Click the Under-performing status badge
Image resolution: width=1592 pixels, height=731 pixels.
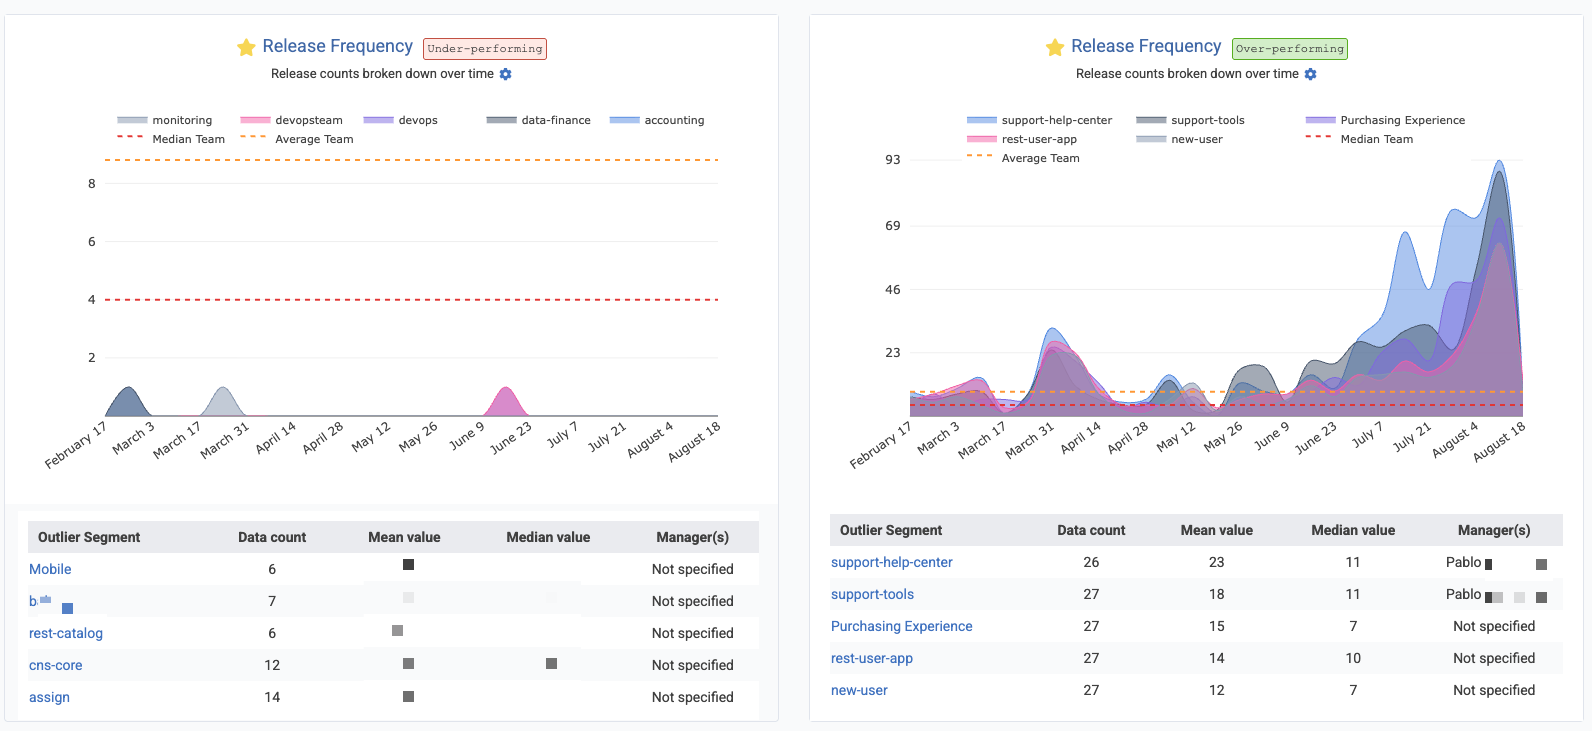pyautogui.click(x=485, y=48)
